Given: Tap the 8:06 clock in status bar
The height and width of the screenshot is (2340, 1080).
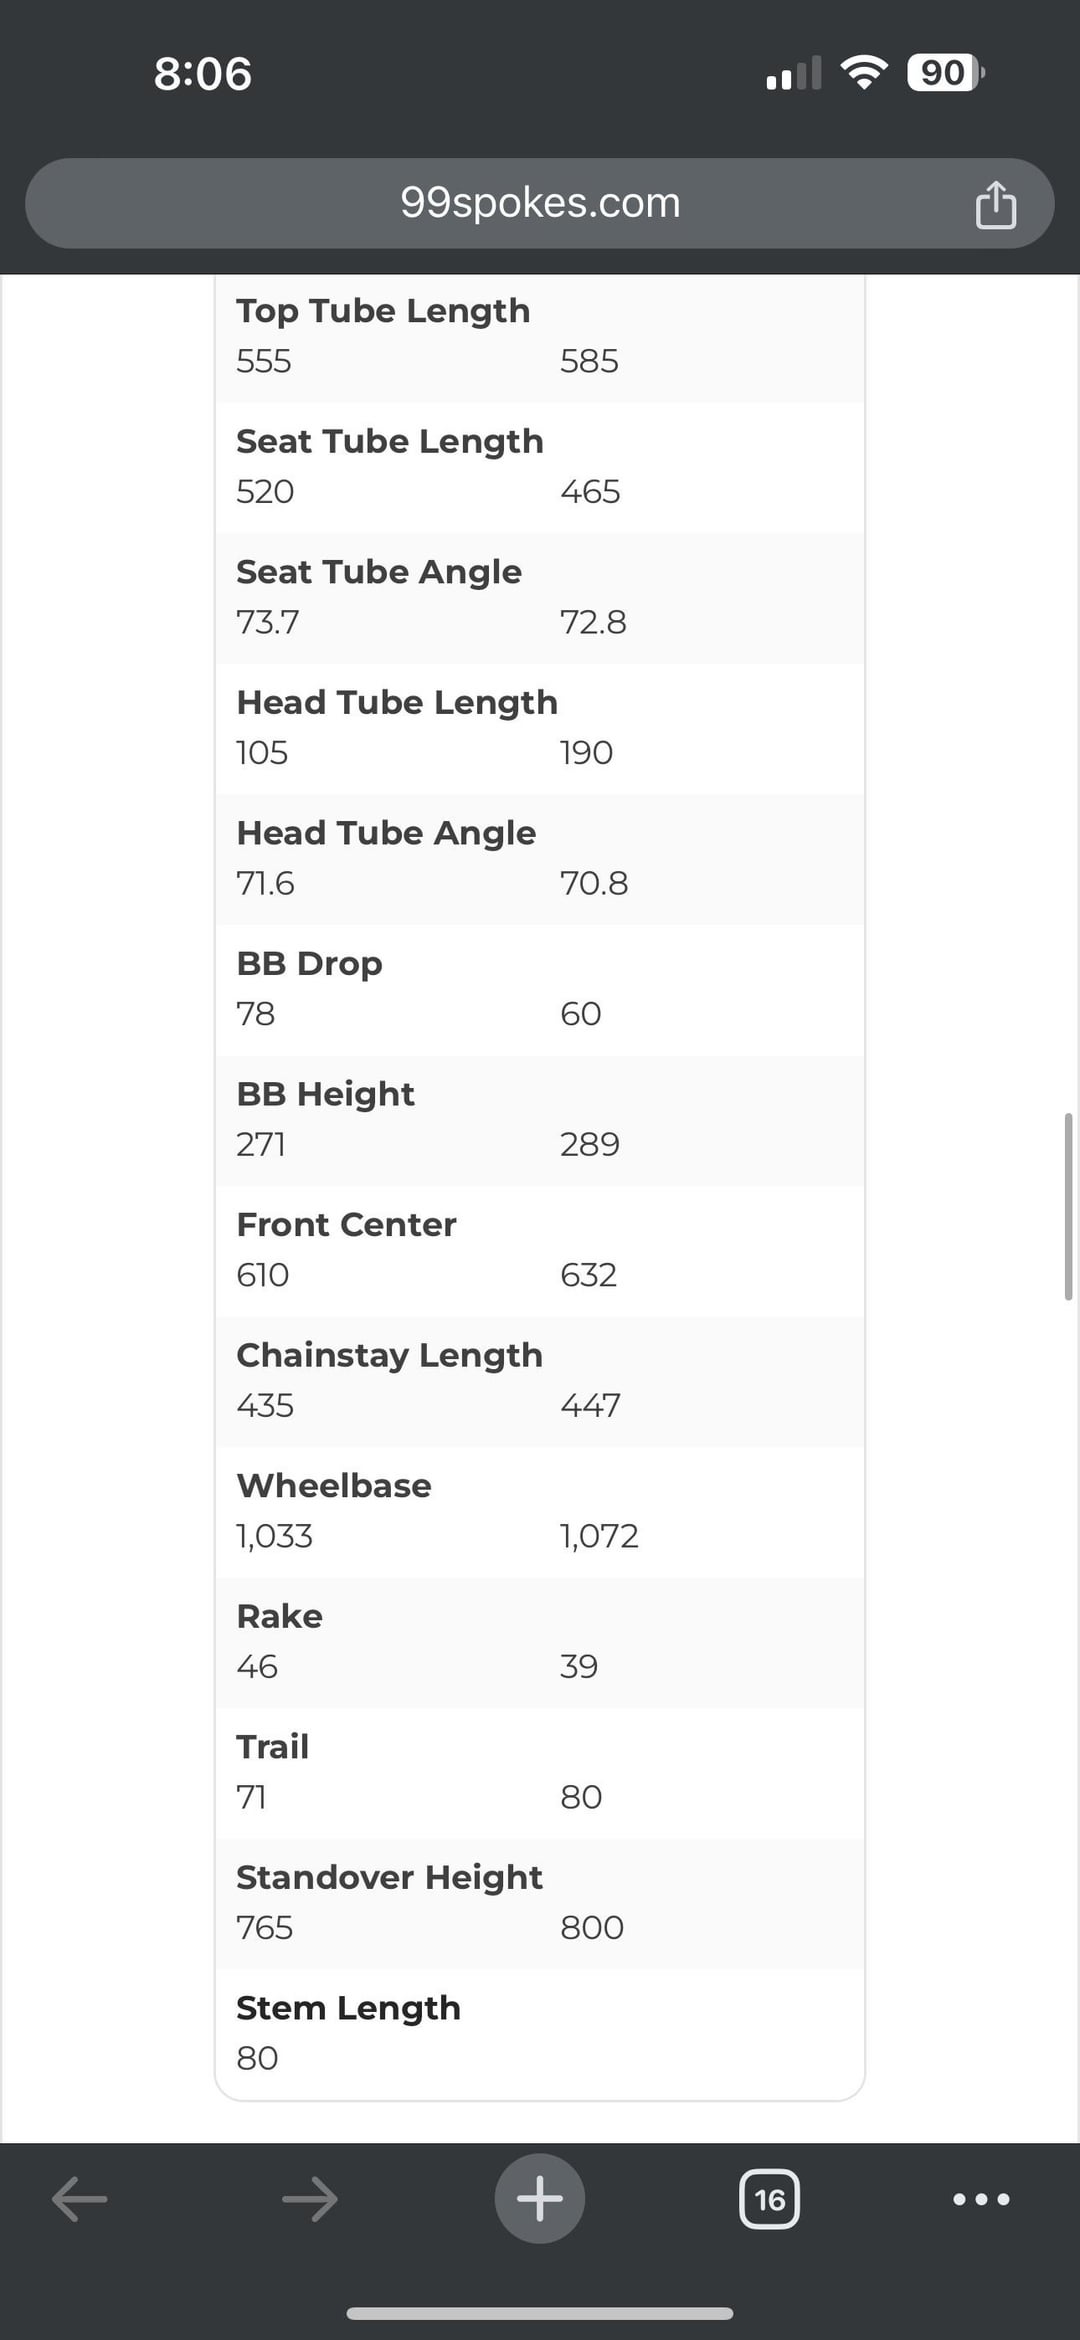Looking at the screenshot, I should click(203, 74).
